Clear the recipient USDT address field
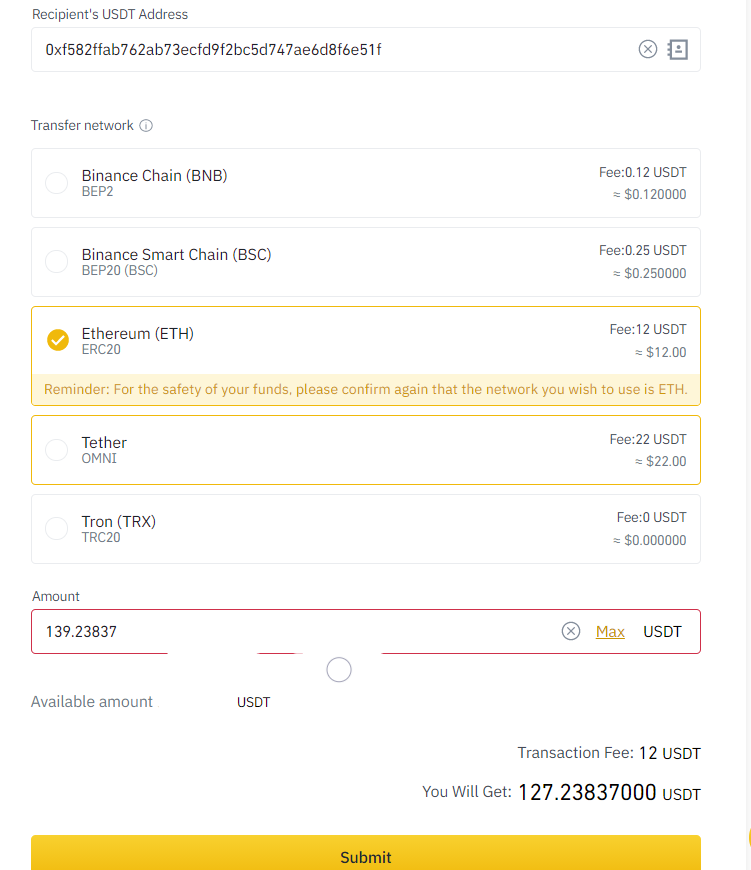This screenshot has height=870, width=751. 647,49
